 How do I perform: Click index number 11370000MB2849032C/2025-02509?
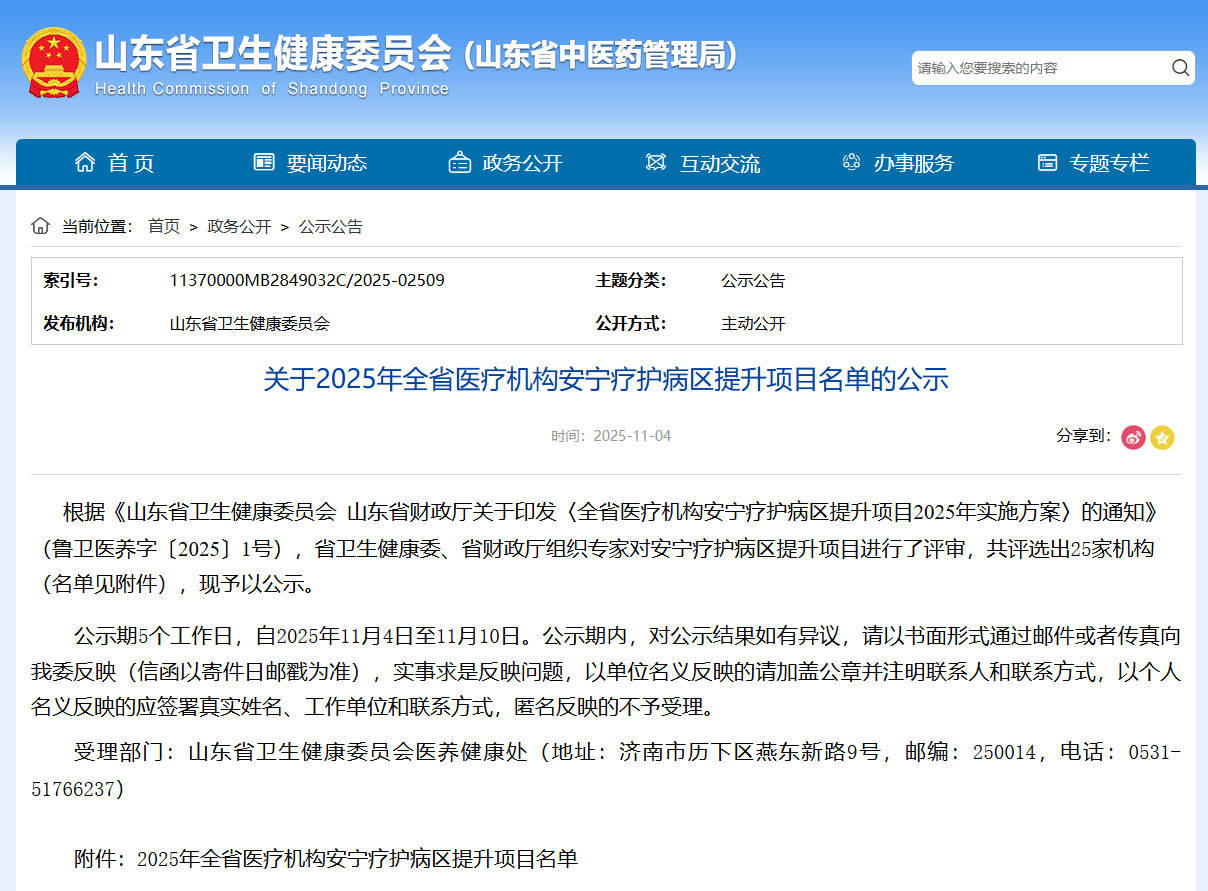[307, 280]
